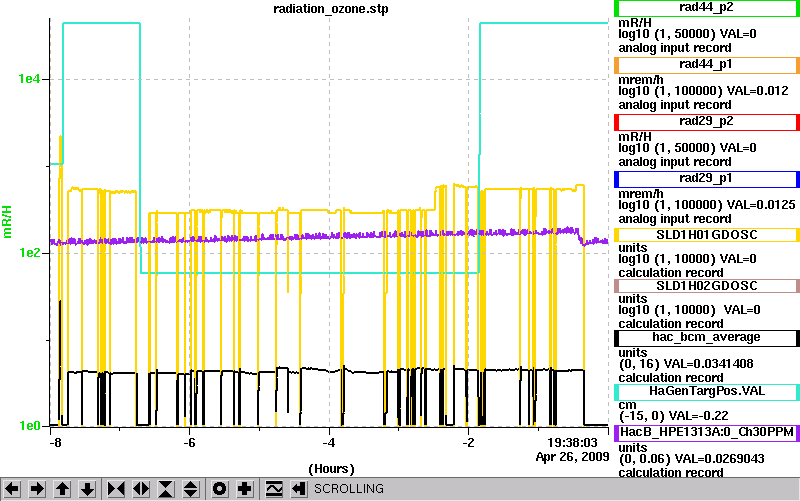Viewport: 800px width, 501px height.
Task: Click the pan up arrow button
Action: point(62,489)
